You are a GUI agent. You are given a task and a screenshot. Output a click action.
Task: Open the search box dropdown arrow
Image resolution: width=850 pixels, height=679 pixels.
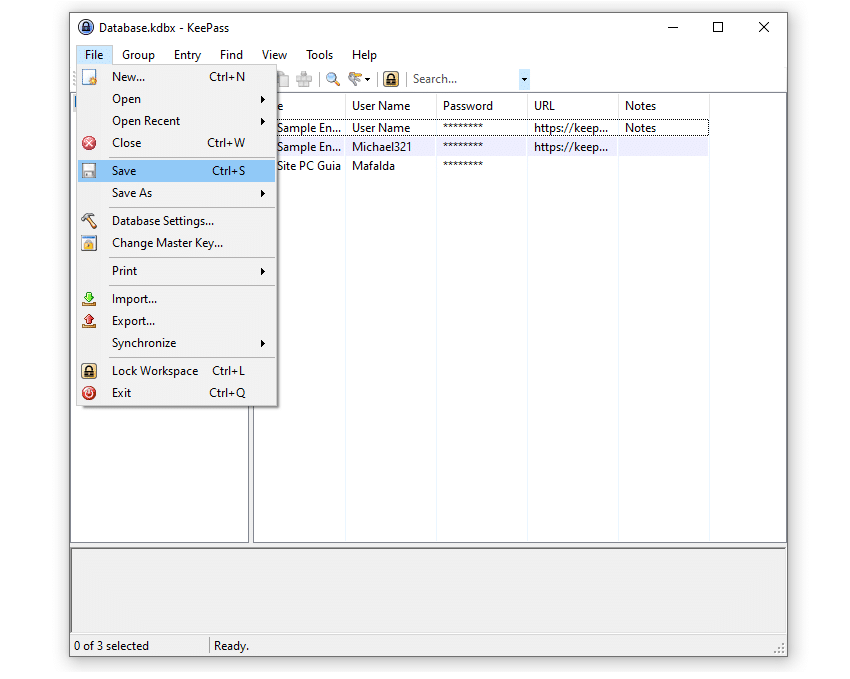pyautogui.click(x=524, y=79)
